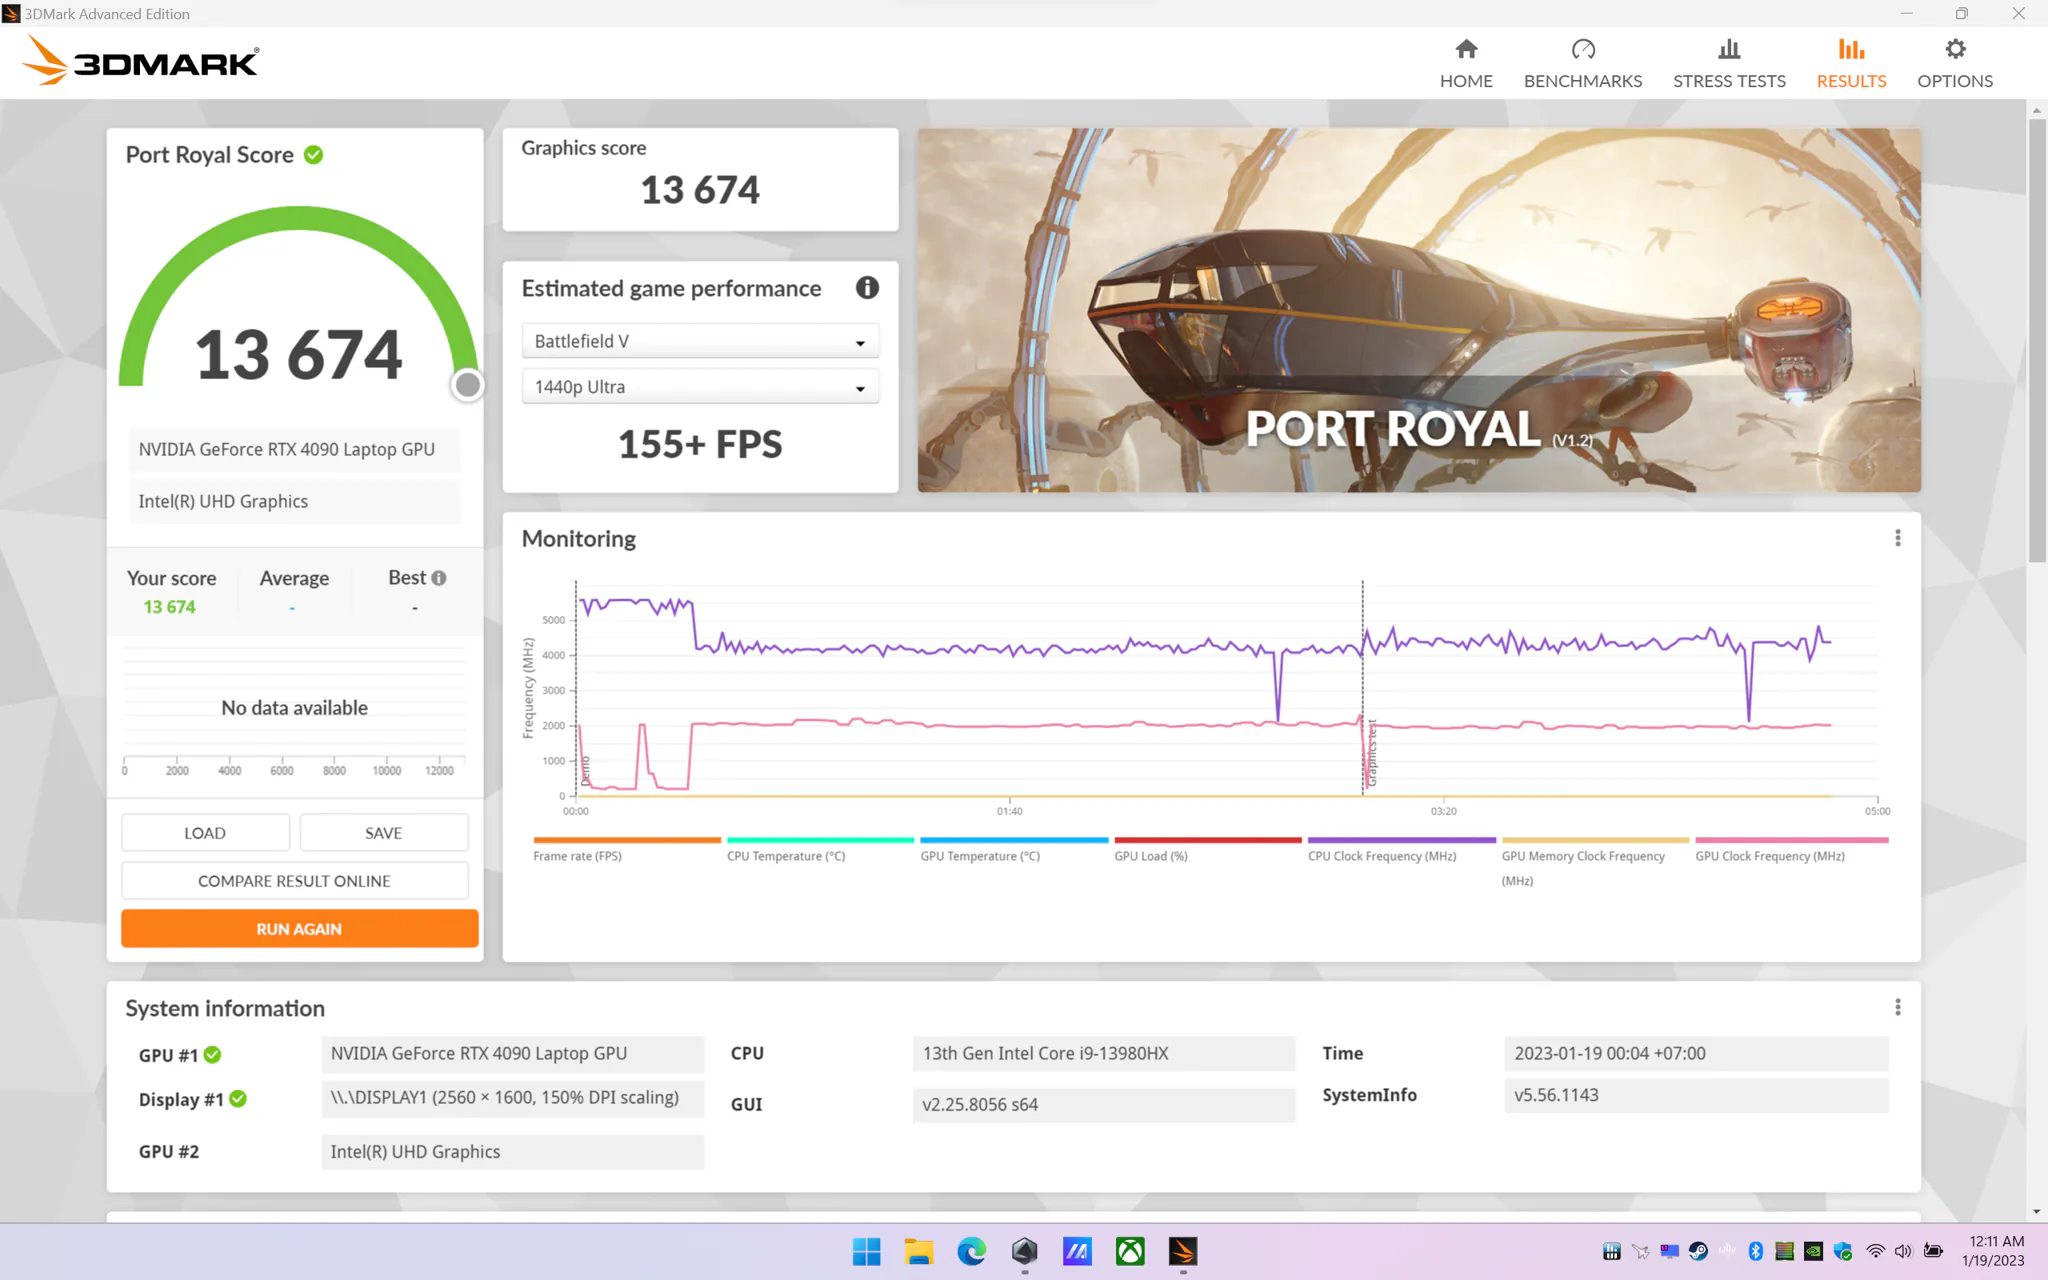Open the Xbox app from the taskbar
The height and width of the screenshot is (1280, 2048).
point(1130,1251)
